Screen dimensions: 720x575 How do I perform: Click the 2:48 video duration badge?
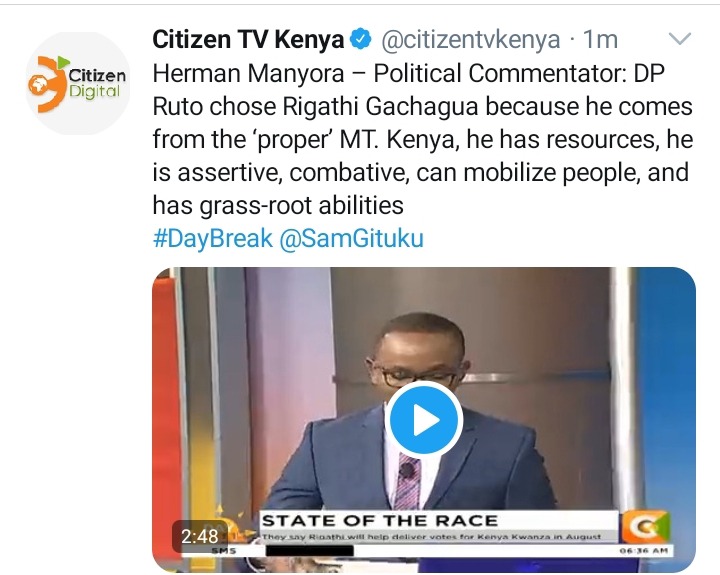click(x=200, y=536)
